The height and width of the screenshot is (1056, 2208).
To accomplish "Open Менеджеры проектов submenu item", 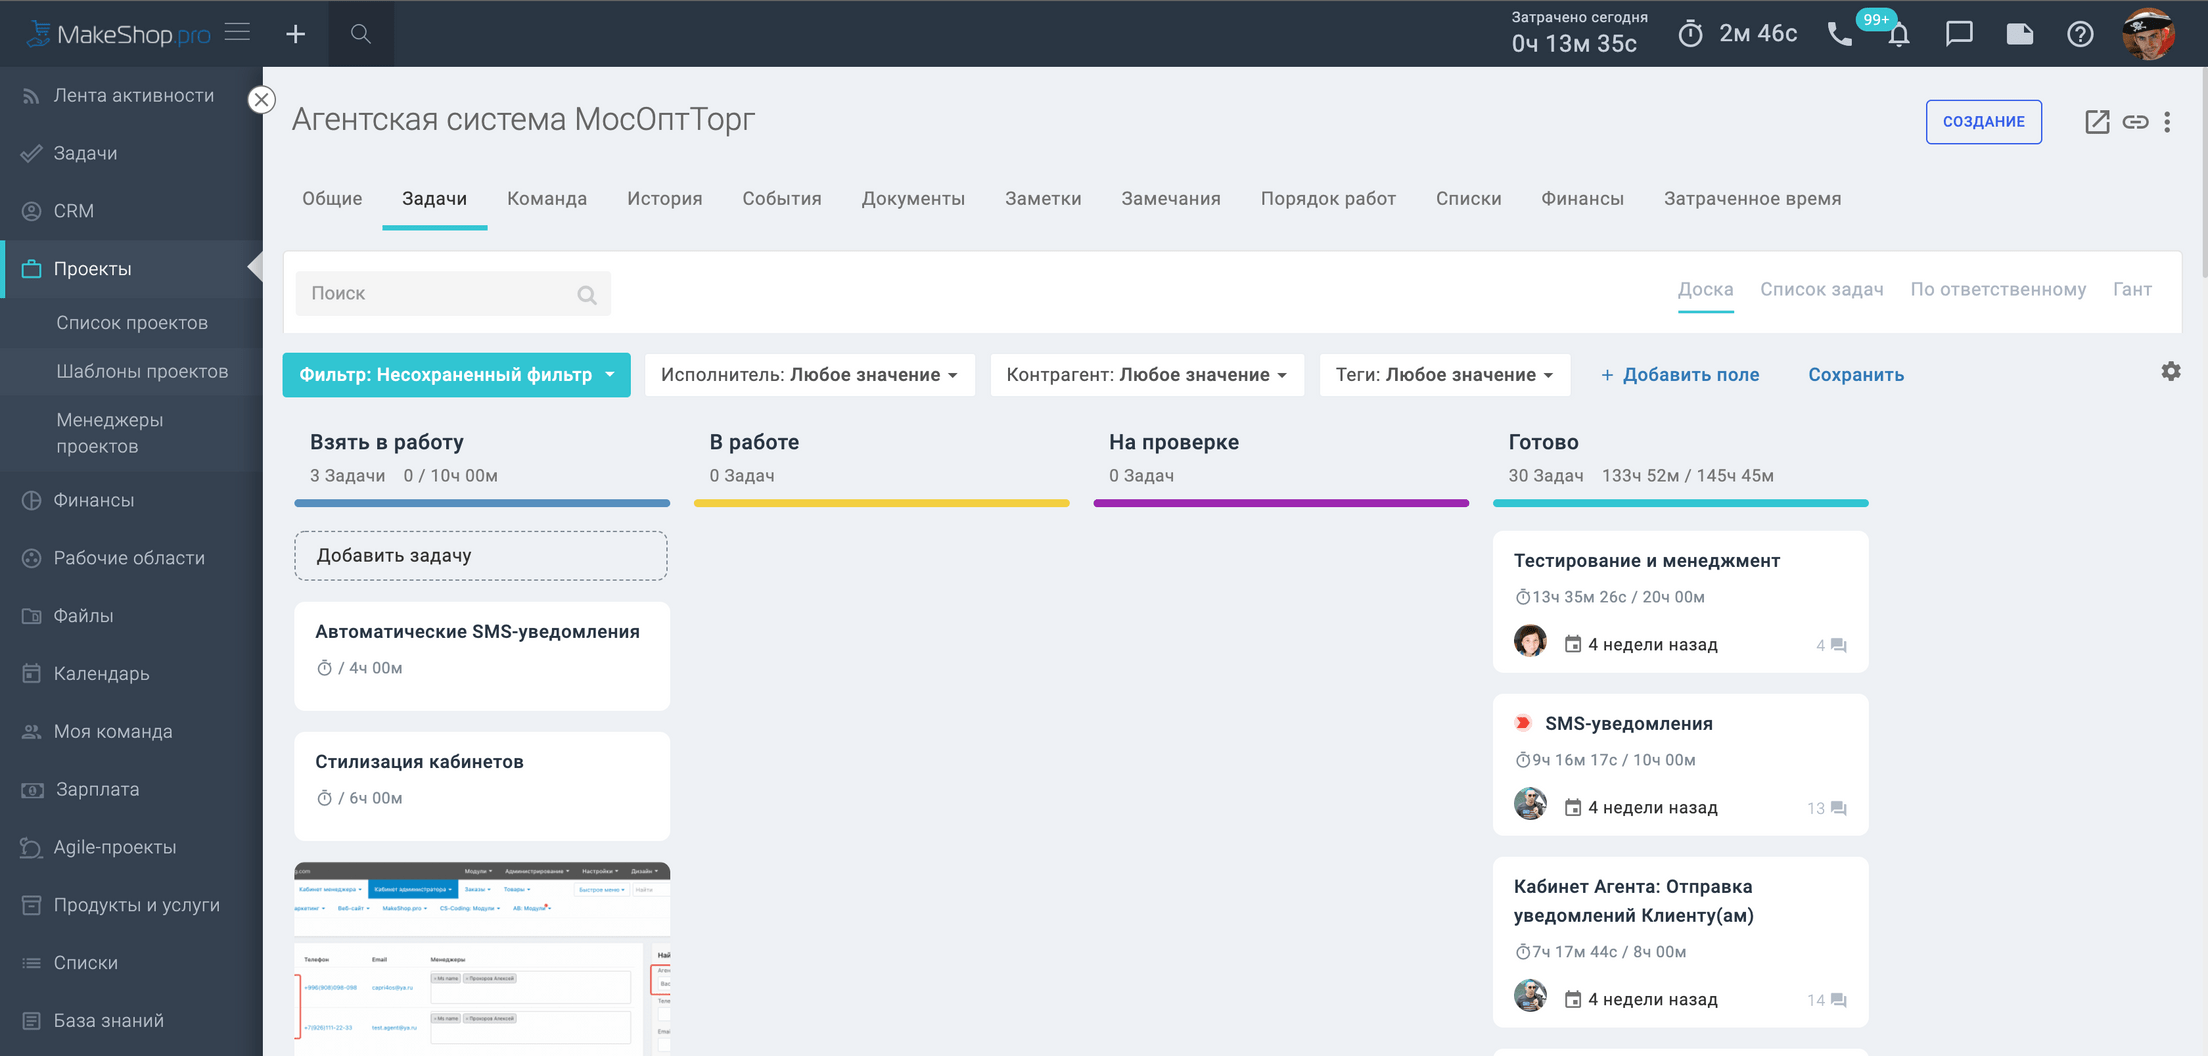I will 110,433.
